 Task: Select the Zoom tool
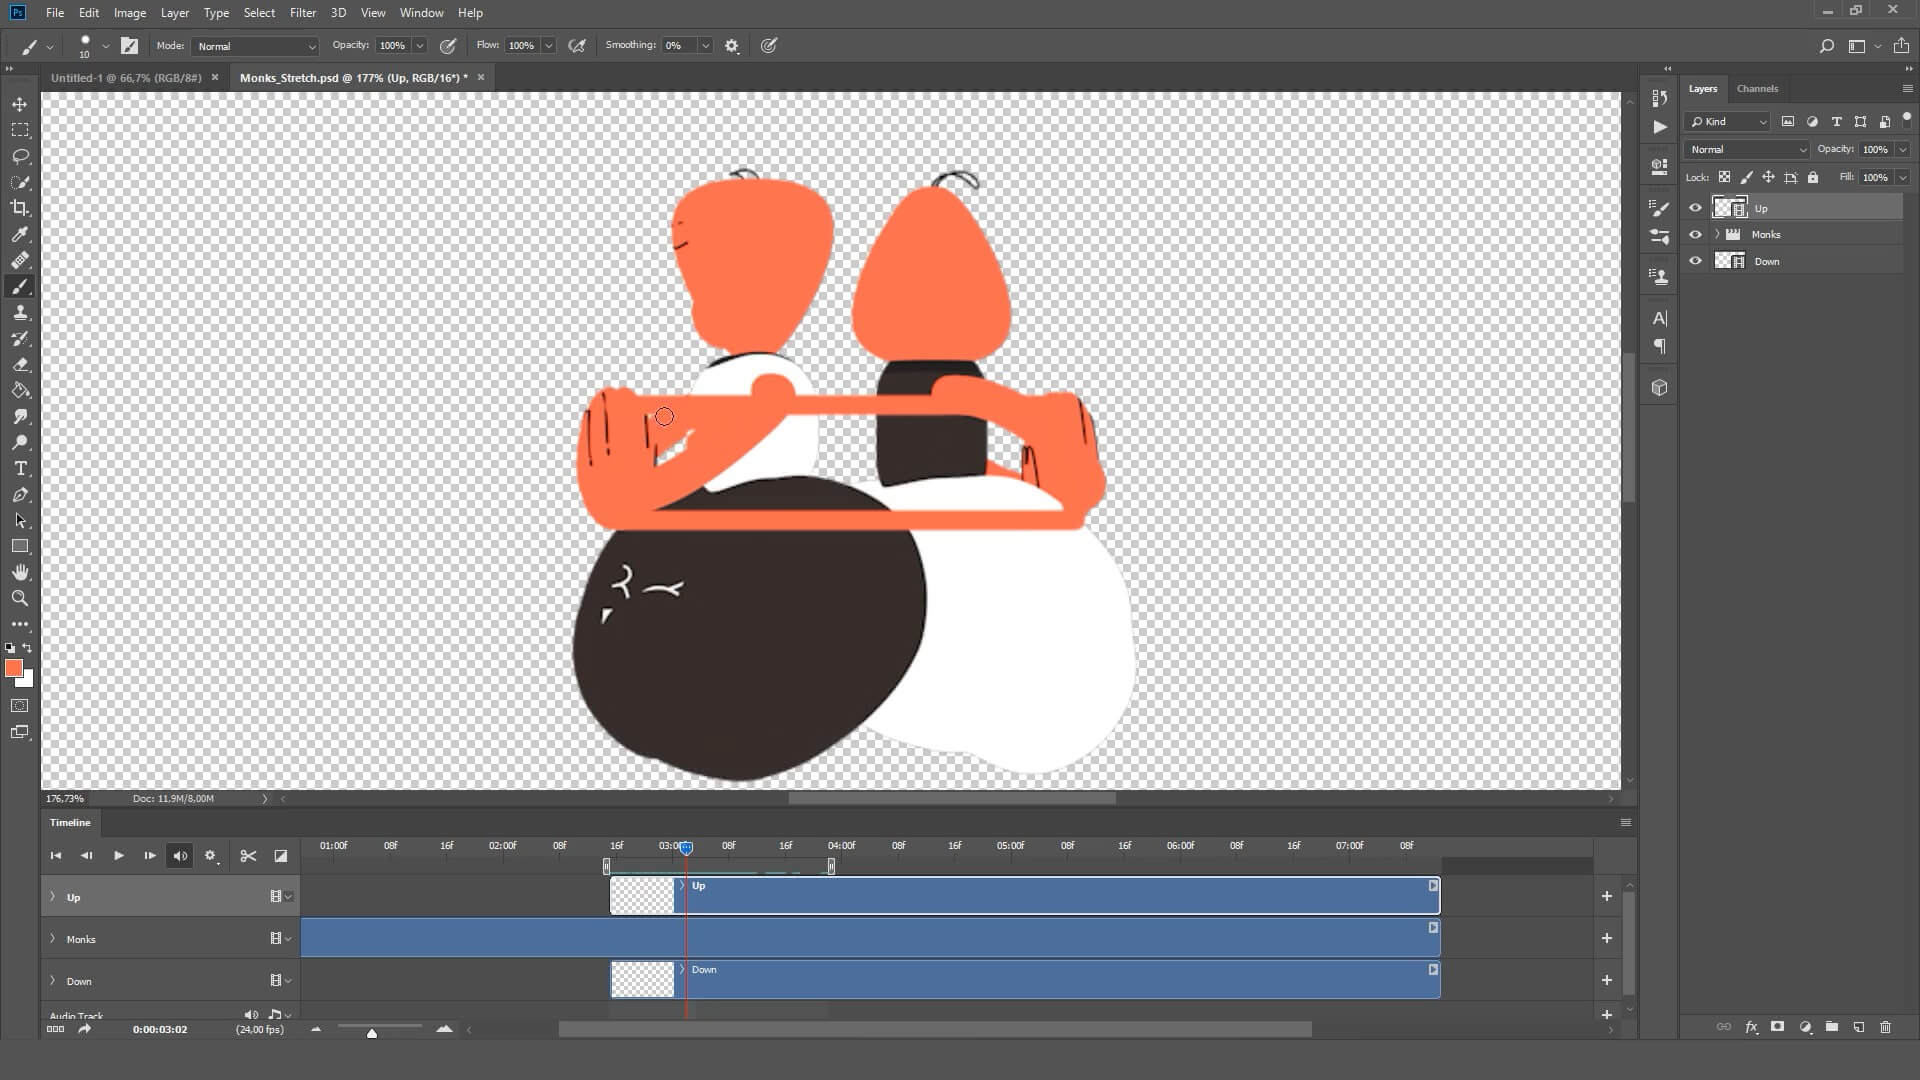pos(20,598)
